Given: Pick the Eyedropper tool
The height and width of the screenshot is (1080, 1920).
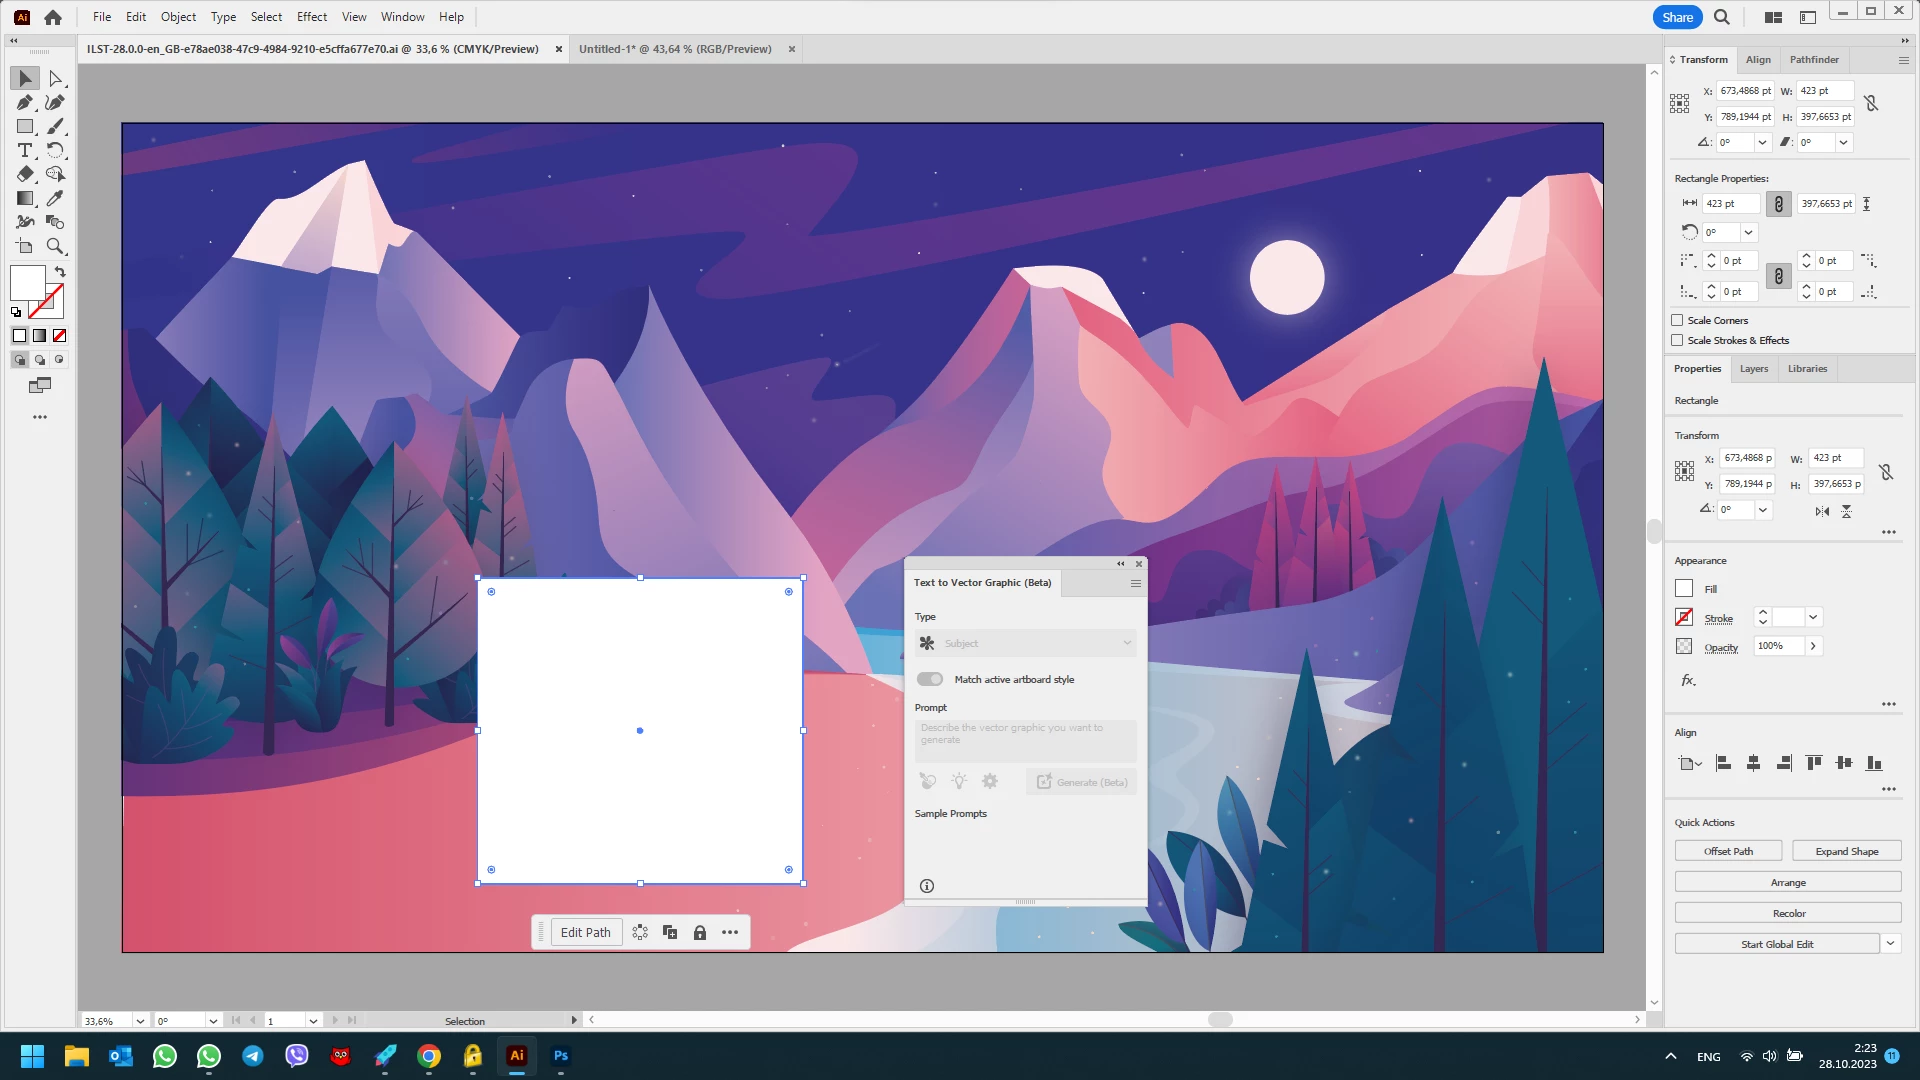Looking at the screenshot, I should pos(55,198).
